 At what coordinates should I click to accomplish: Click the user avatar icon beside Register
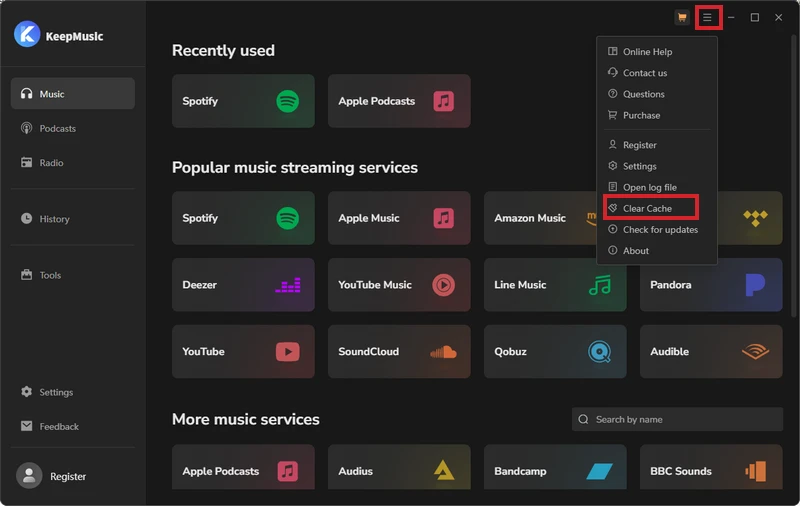point(29,476)
